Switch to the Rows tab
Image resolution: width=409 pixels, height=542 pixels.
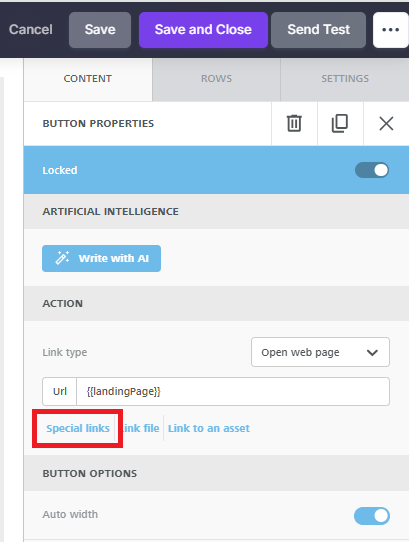click(x=216, y=79)
